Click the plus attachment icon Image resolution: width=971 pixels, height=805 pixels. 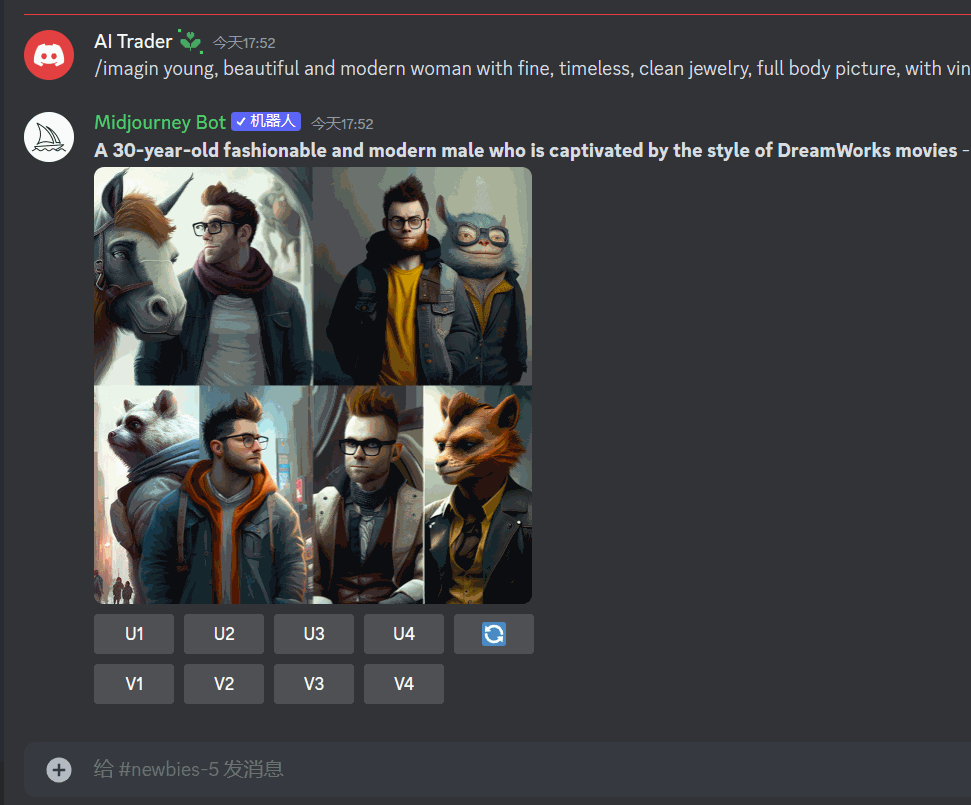coord(59,769)
